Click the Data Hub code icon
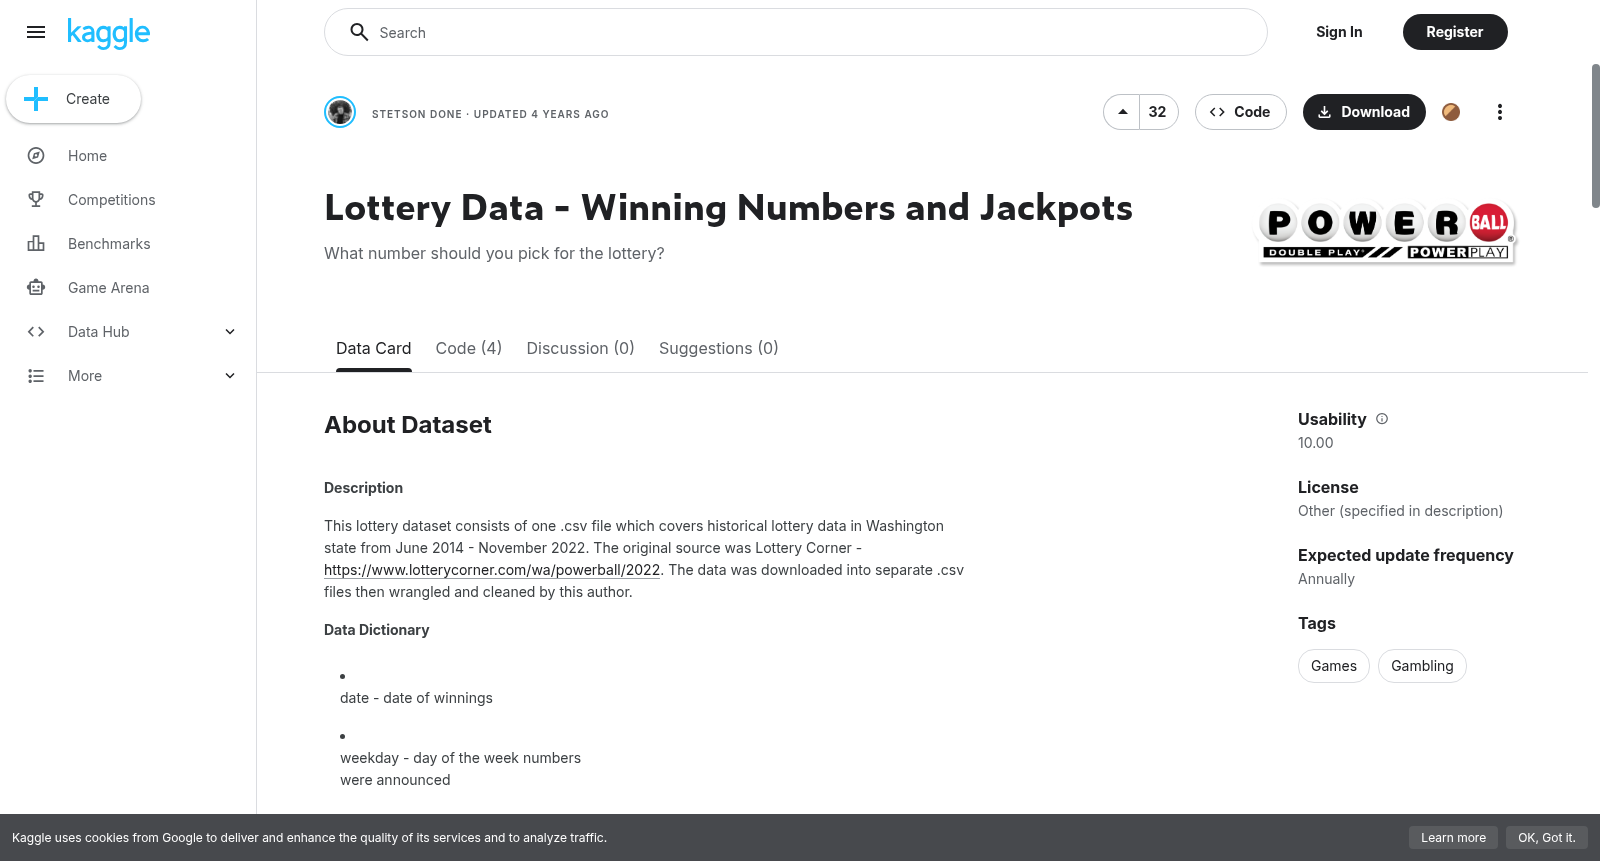This screenshot has width=1600, height=861. tap(36, 332)
